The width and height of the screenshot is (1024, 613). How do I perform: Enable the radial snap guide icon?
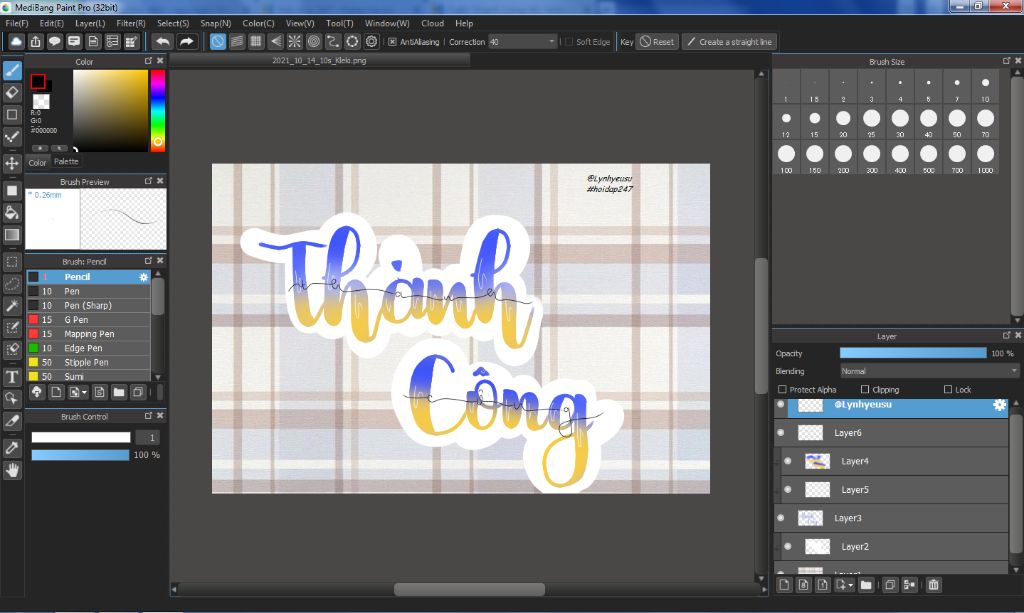294,42
